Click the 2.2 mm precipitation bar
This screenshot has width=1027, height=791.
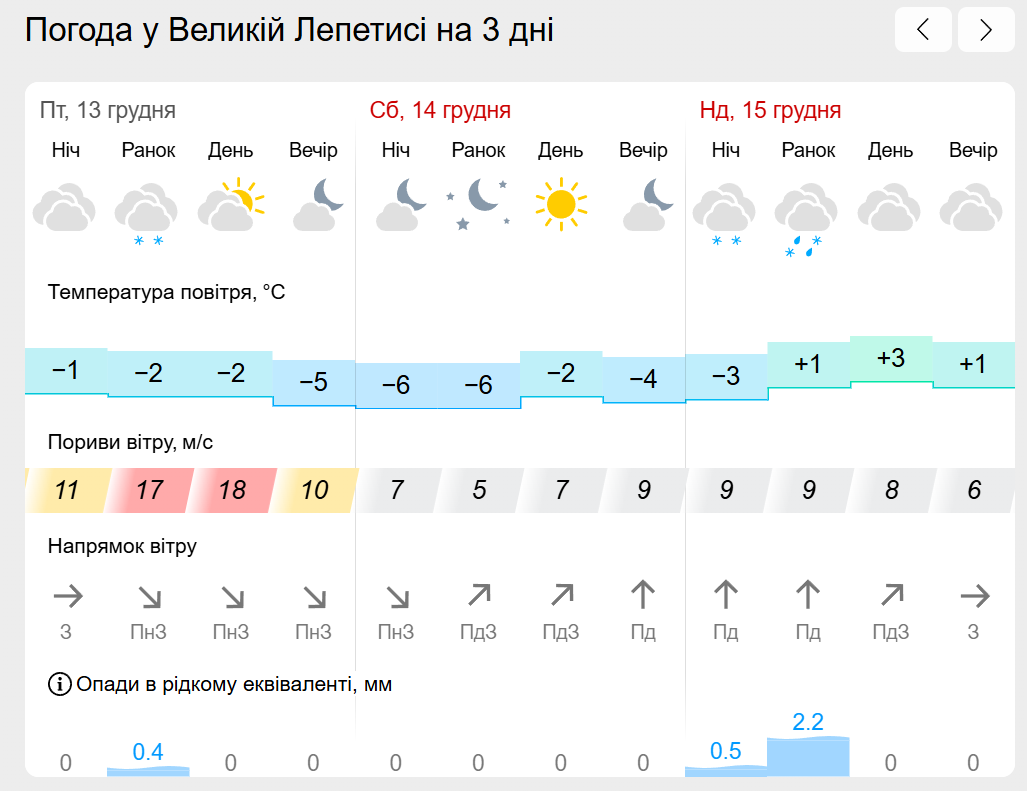(x=808, y=757)
